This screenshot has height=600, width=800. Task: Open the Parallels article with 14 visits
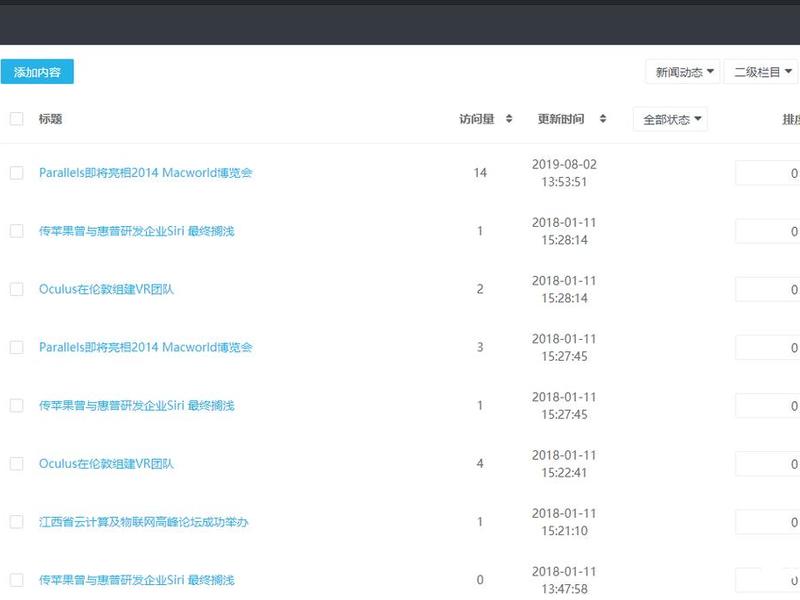(145, 173)
